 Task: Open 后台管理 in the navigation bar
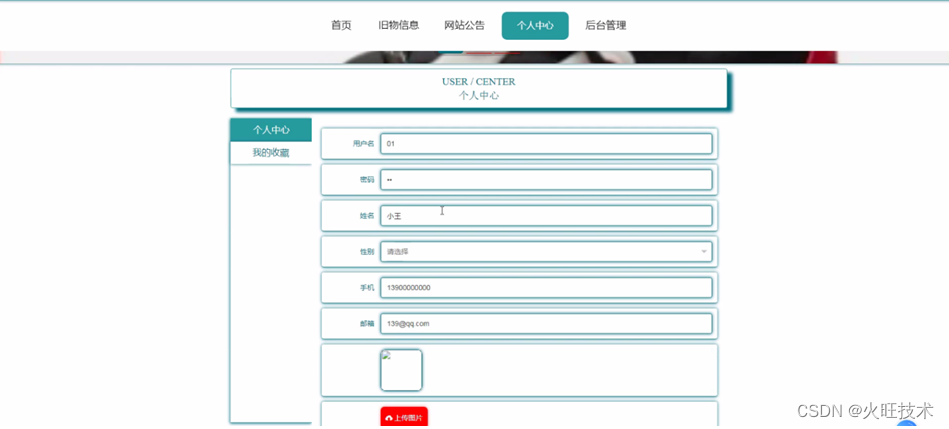coord(605,25)
